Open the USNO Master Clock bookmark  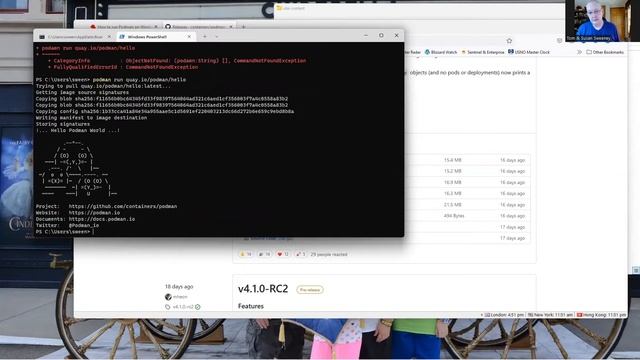(529, 52)
